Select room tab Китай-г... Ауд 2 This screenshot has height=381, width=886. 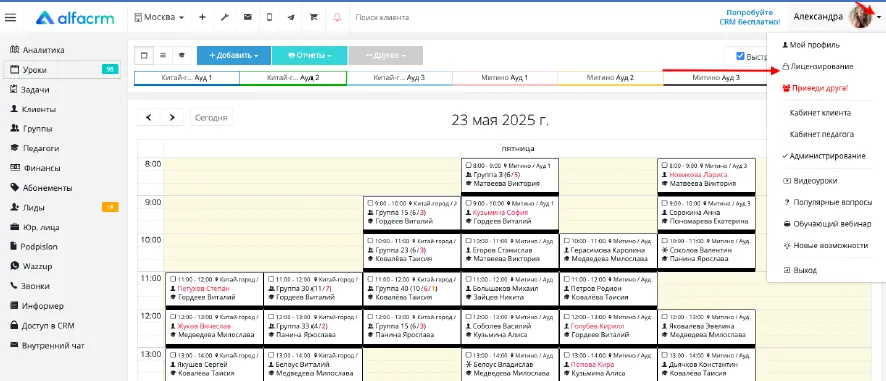click(x=293, y=77)
